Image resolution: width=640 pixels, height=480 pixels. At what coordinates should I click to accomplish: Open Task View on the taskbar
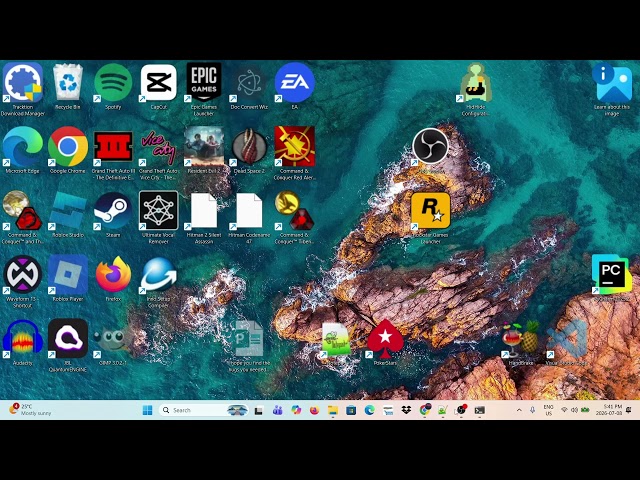tap(258, 411)
